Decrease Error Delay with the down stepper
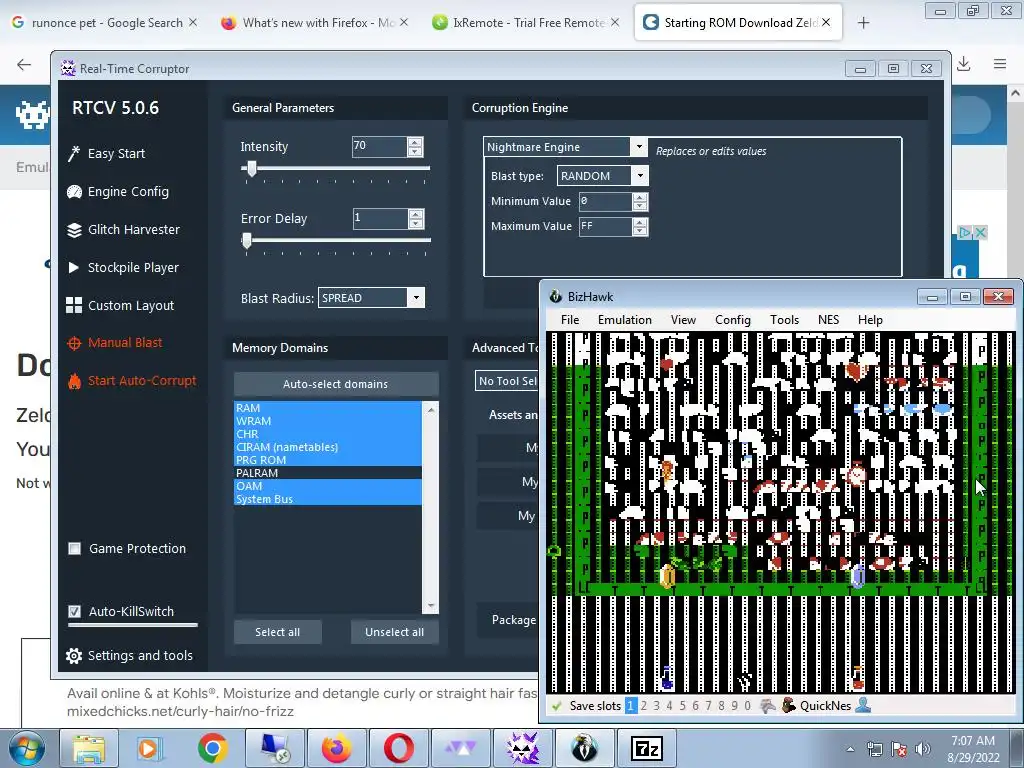The image size is (1024, 768). pos(416,223)
